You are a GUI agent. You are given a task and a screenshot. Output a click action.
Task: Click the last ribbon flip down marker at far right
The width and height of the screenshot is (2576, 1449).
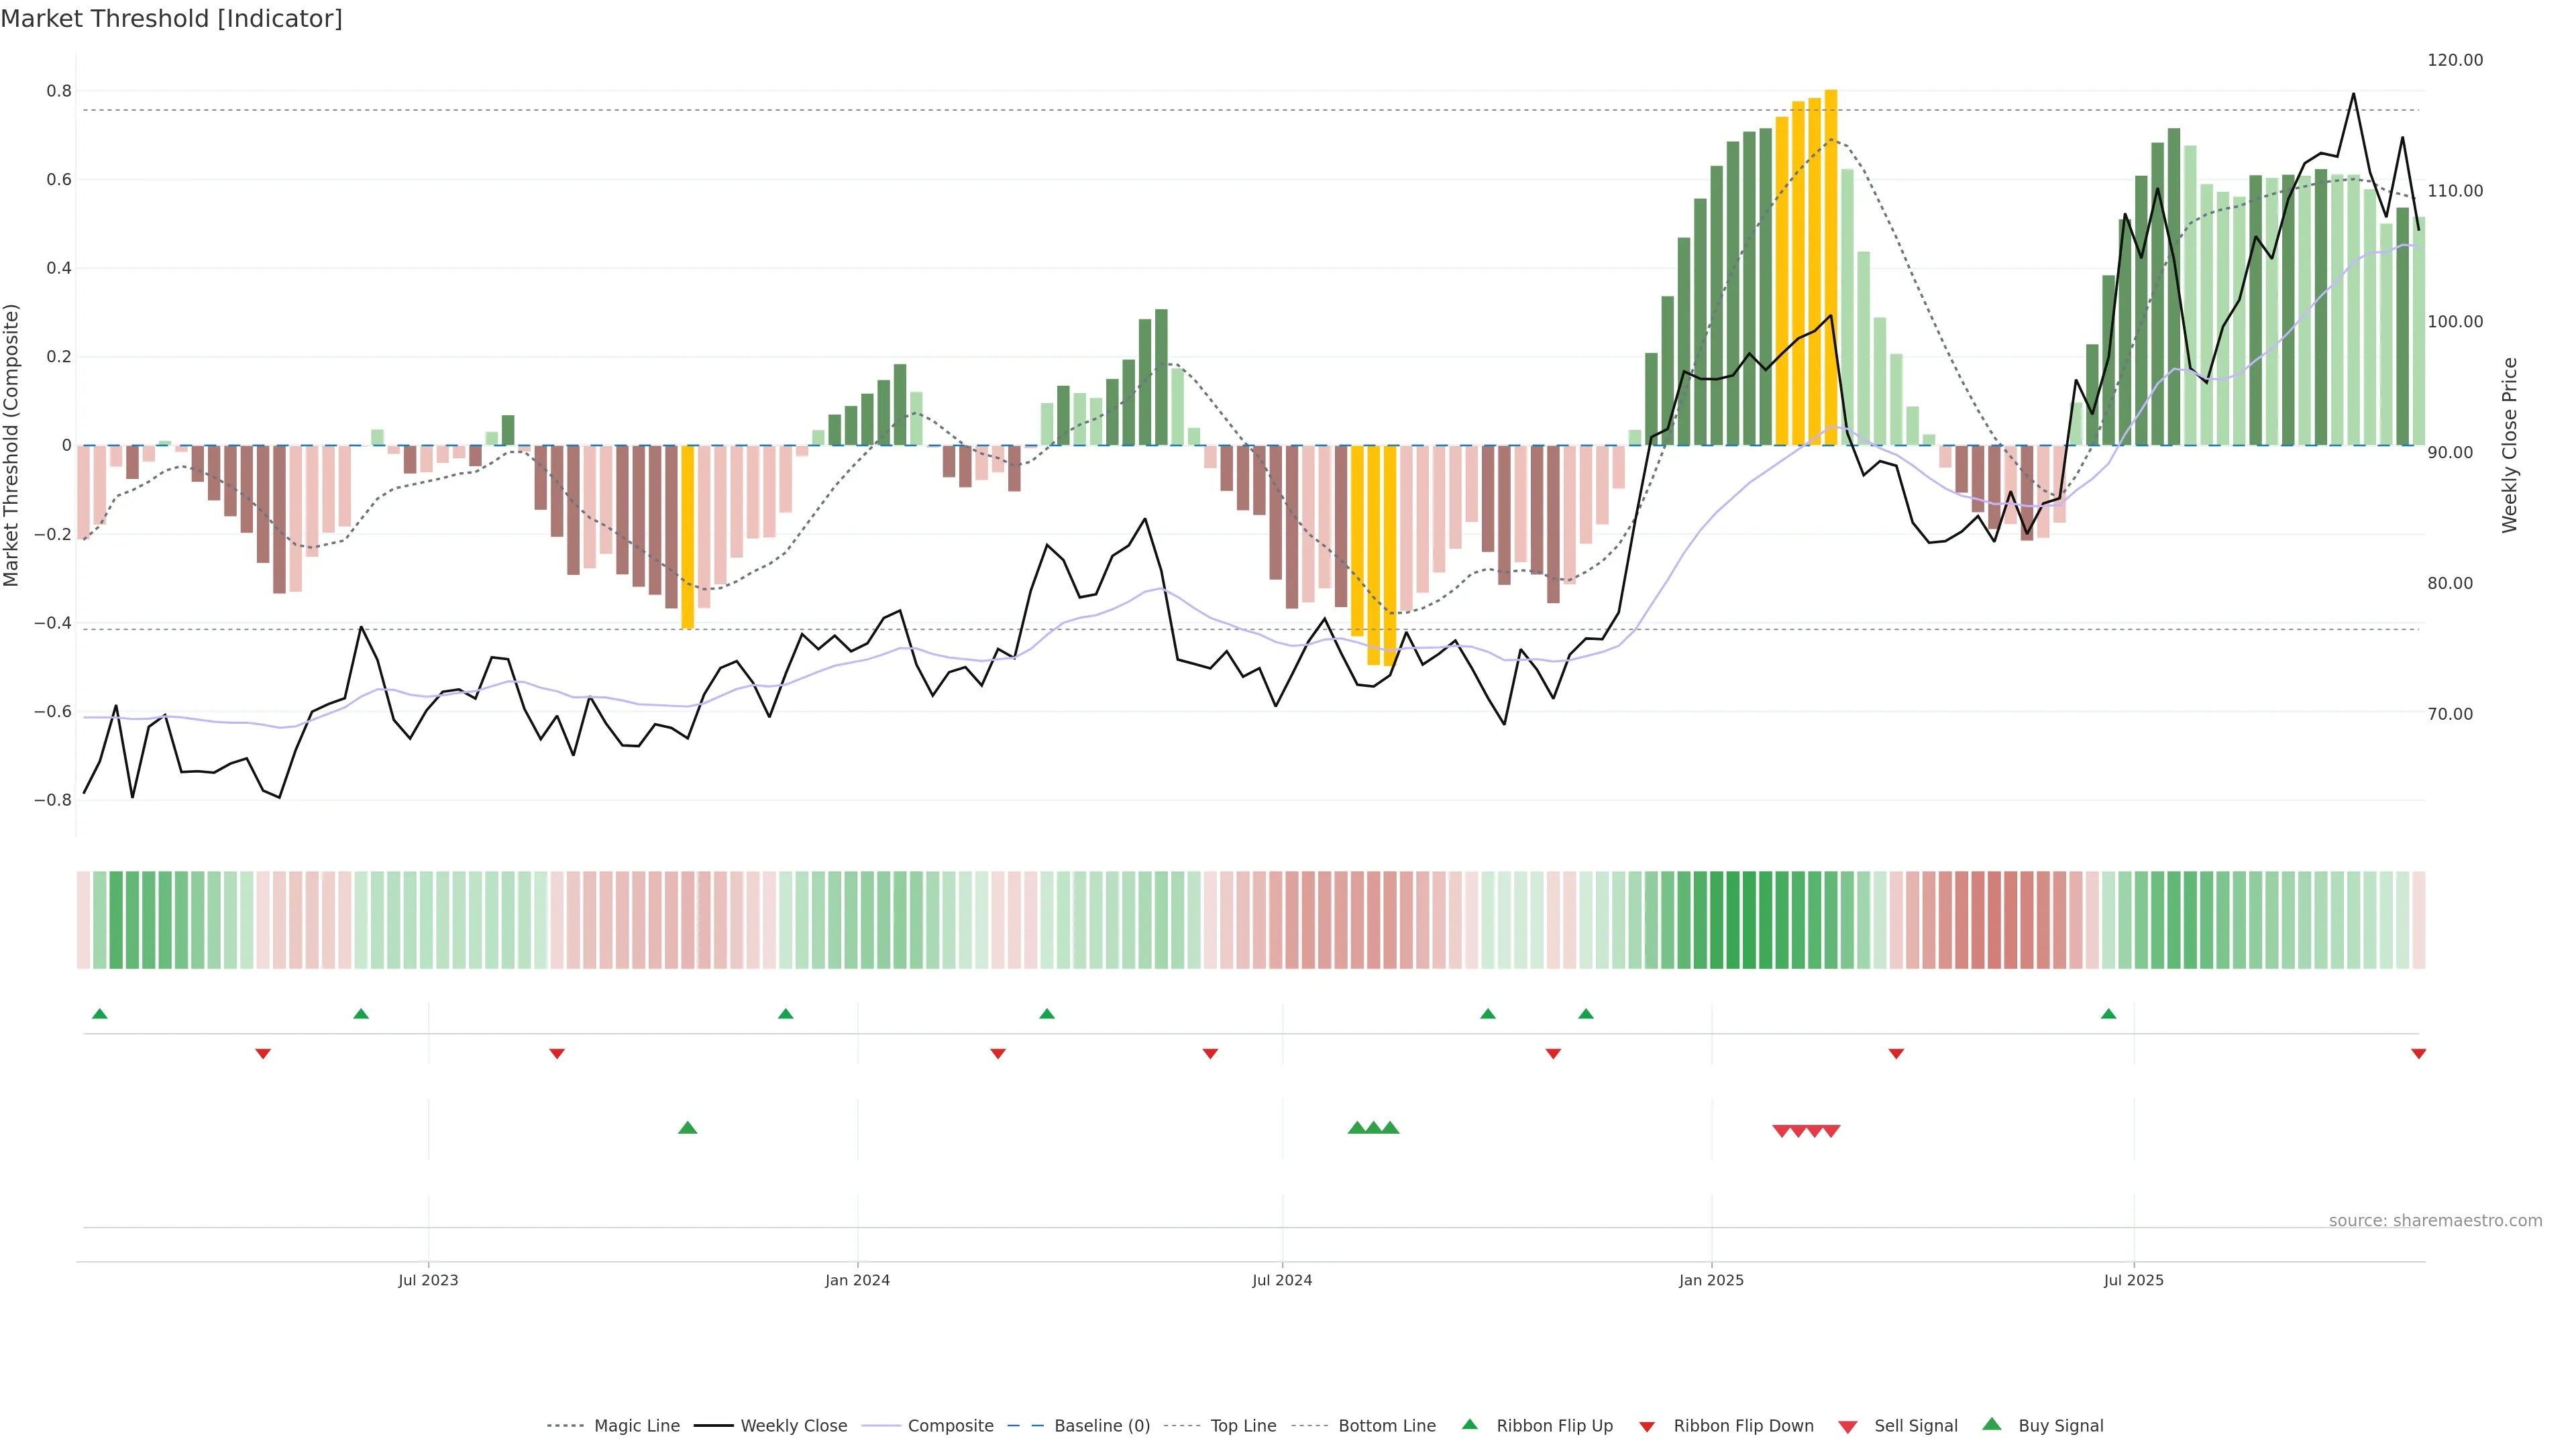tap(2418, 1054)
